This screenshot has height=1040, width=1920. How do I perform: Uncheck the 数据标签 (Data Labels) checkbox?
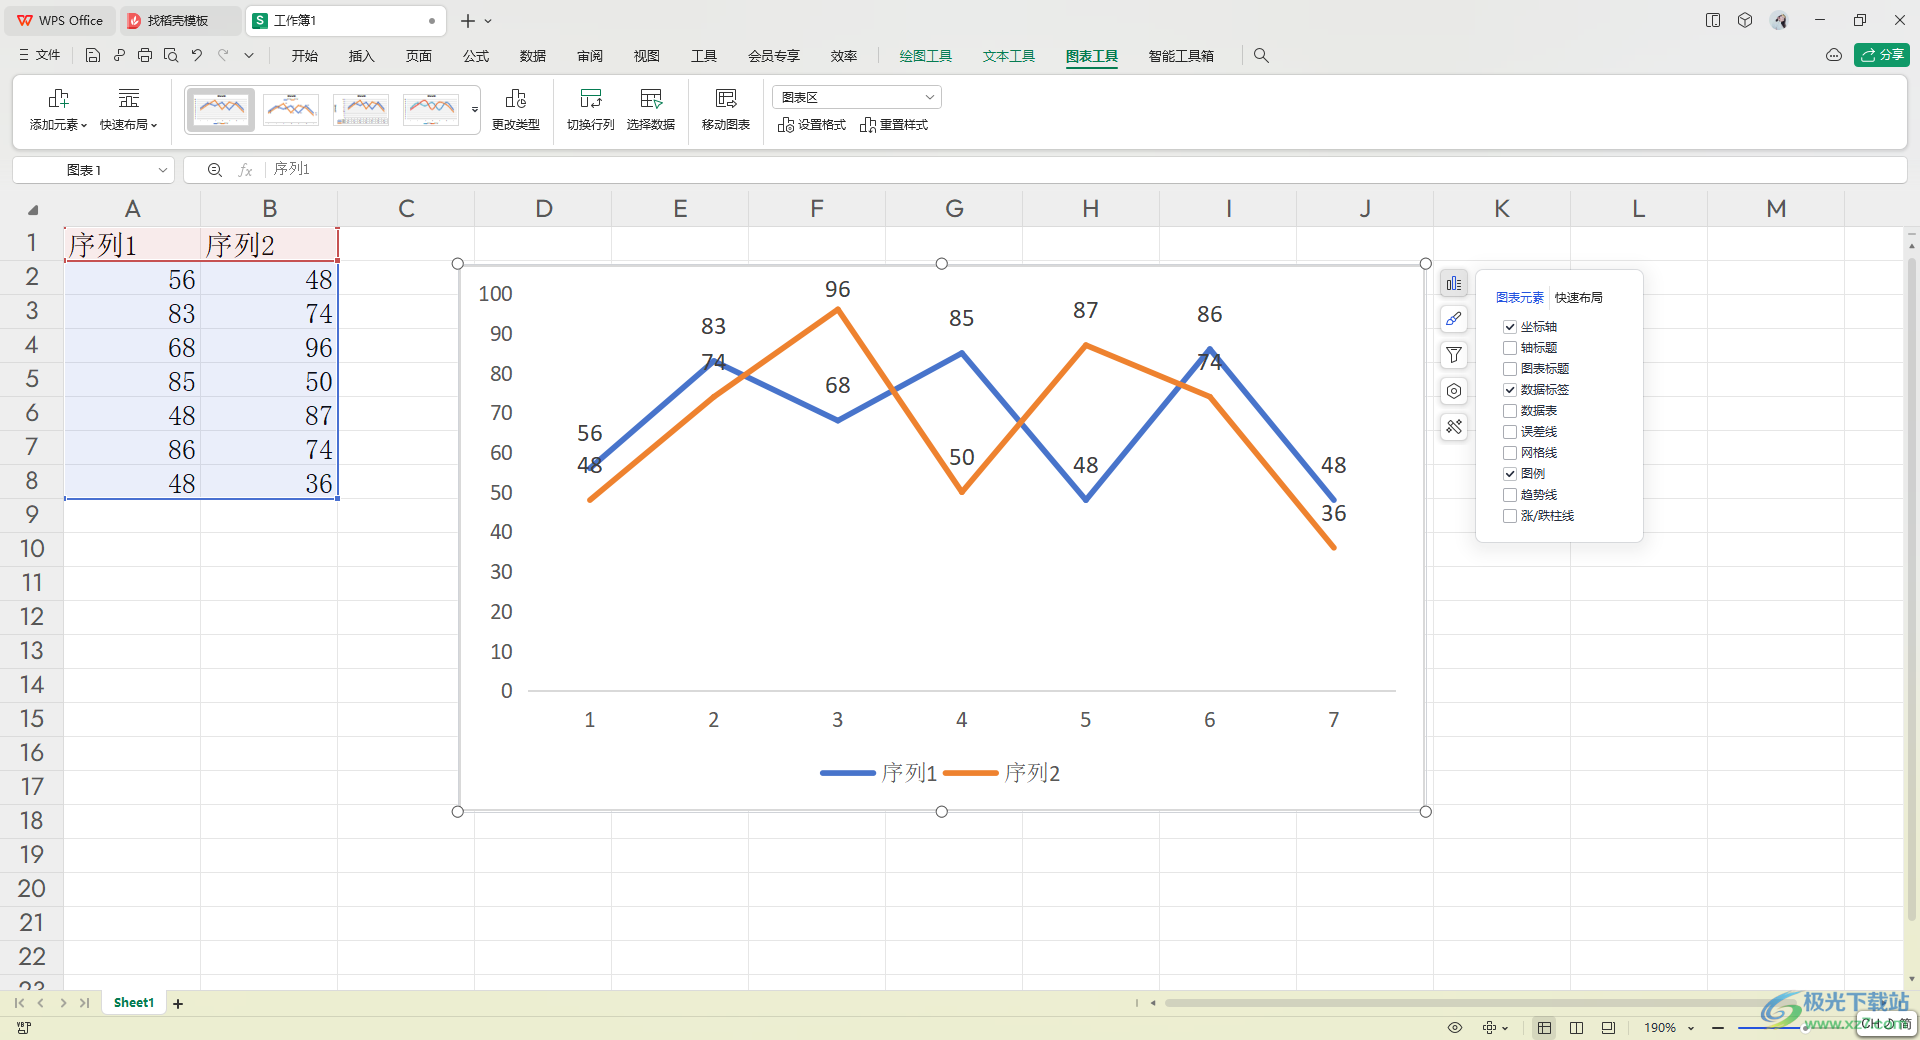pos(1510,390)
